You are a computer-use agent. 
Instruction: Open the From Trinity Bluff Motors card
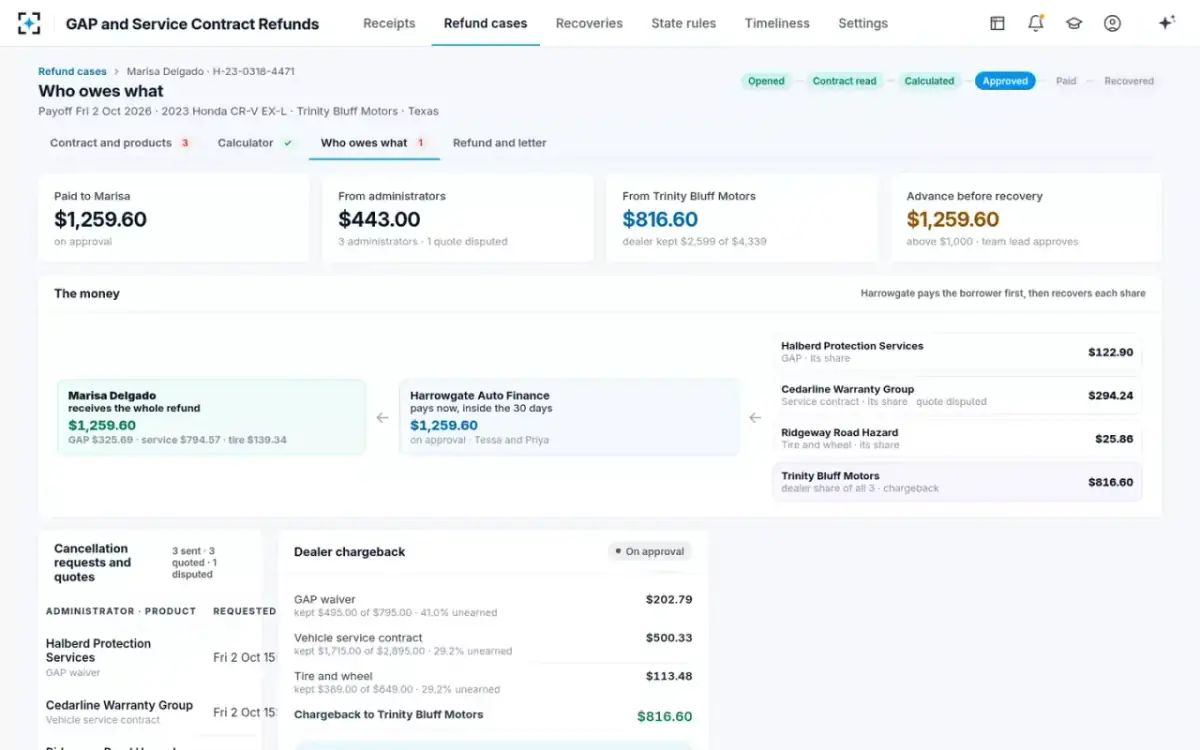point(742,219)
